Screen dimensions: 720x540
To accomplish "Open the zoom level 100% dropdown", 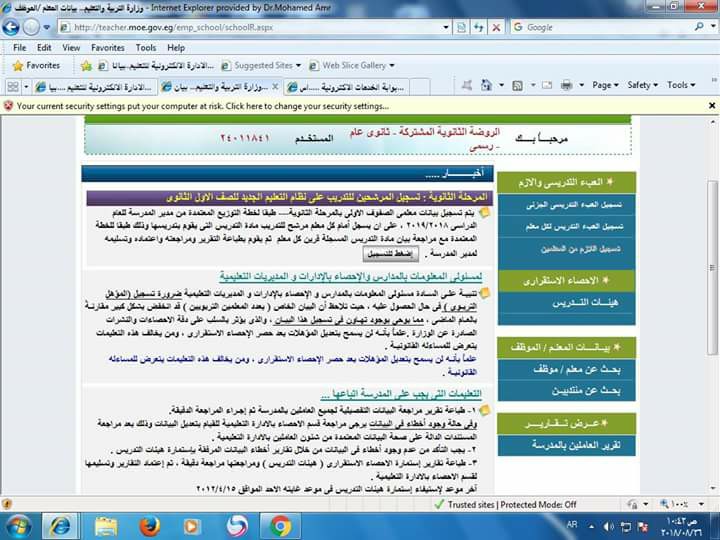I will 690,504.
